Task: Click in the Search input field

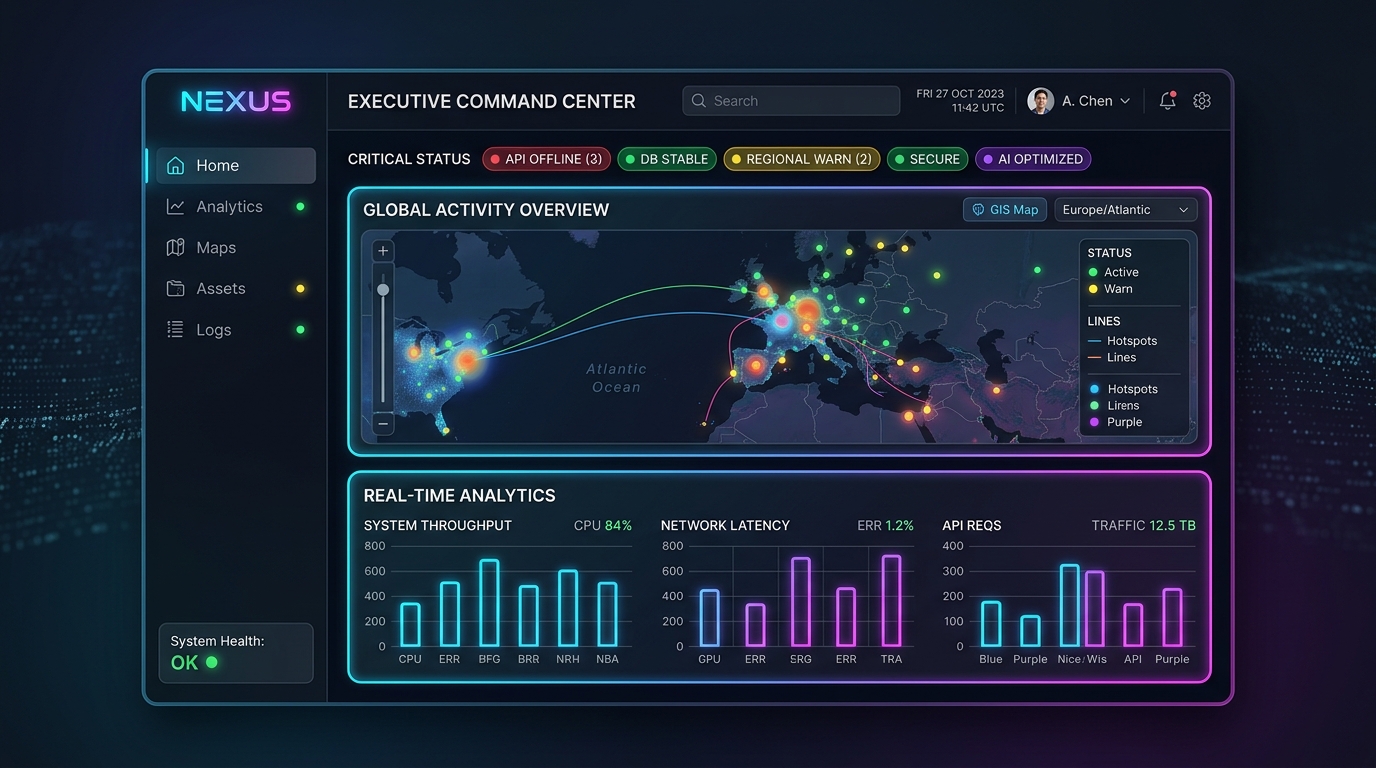Action: pyautogui.click(x=791, y=101)
